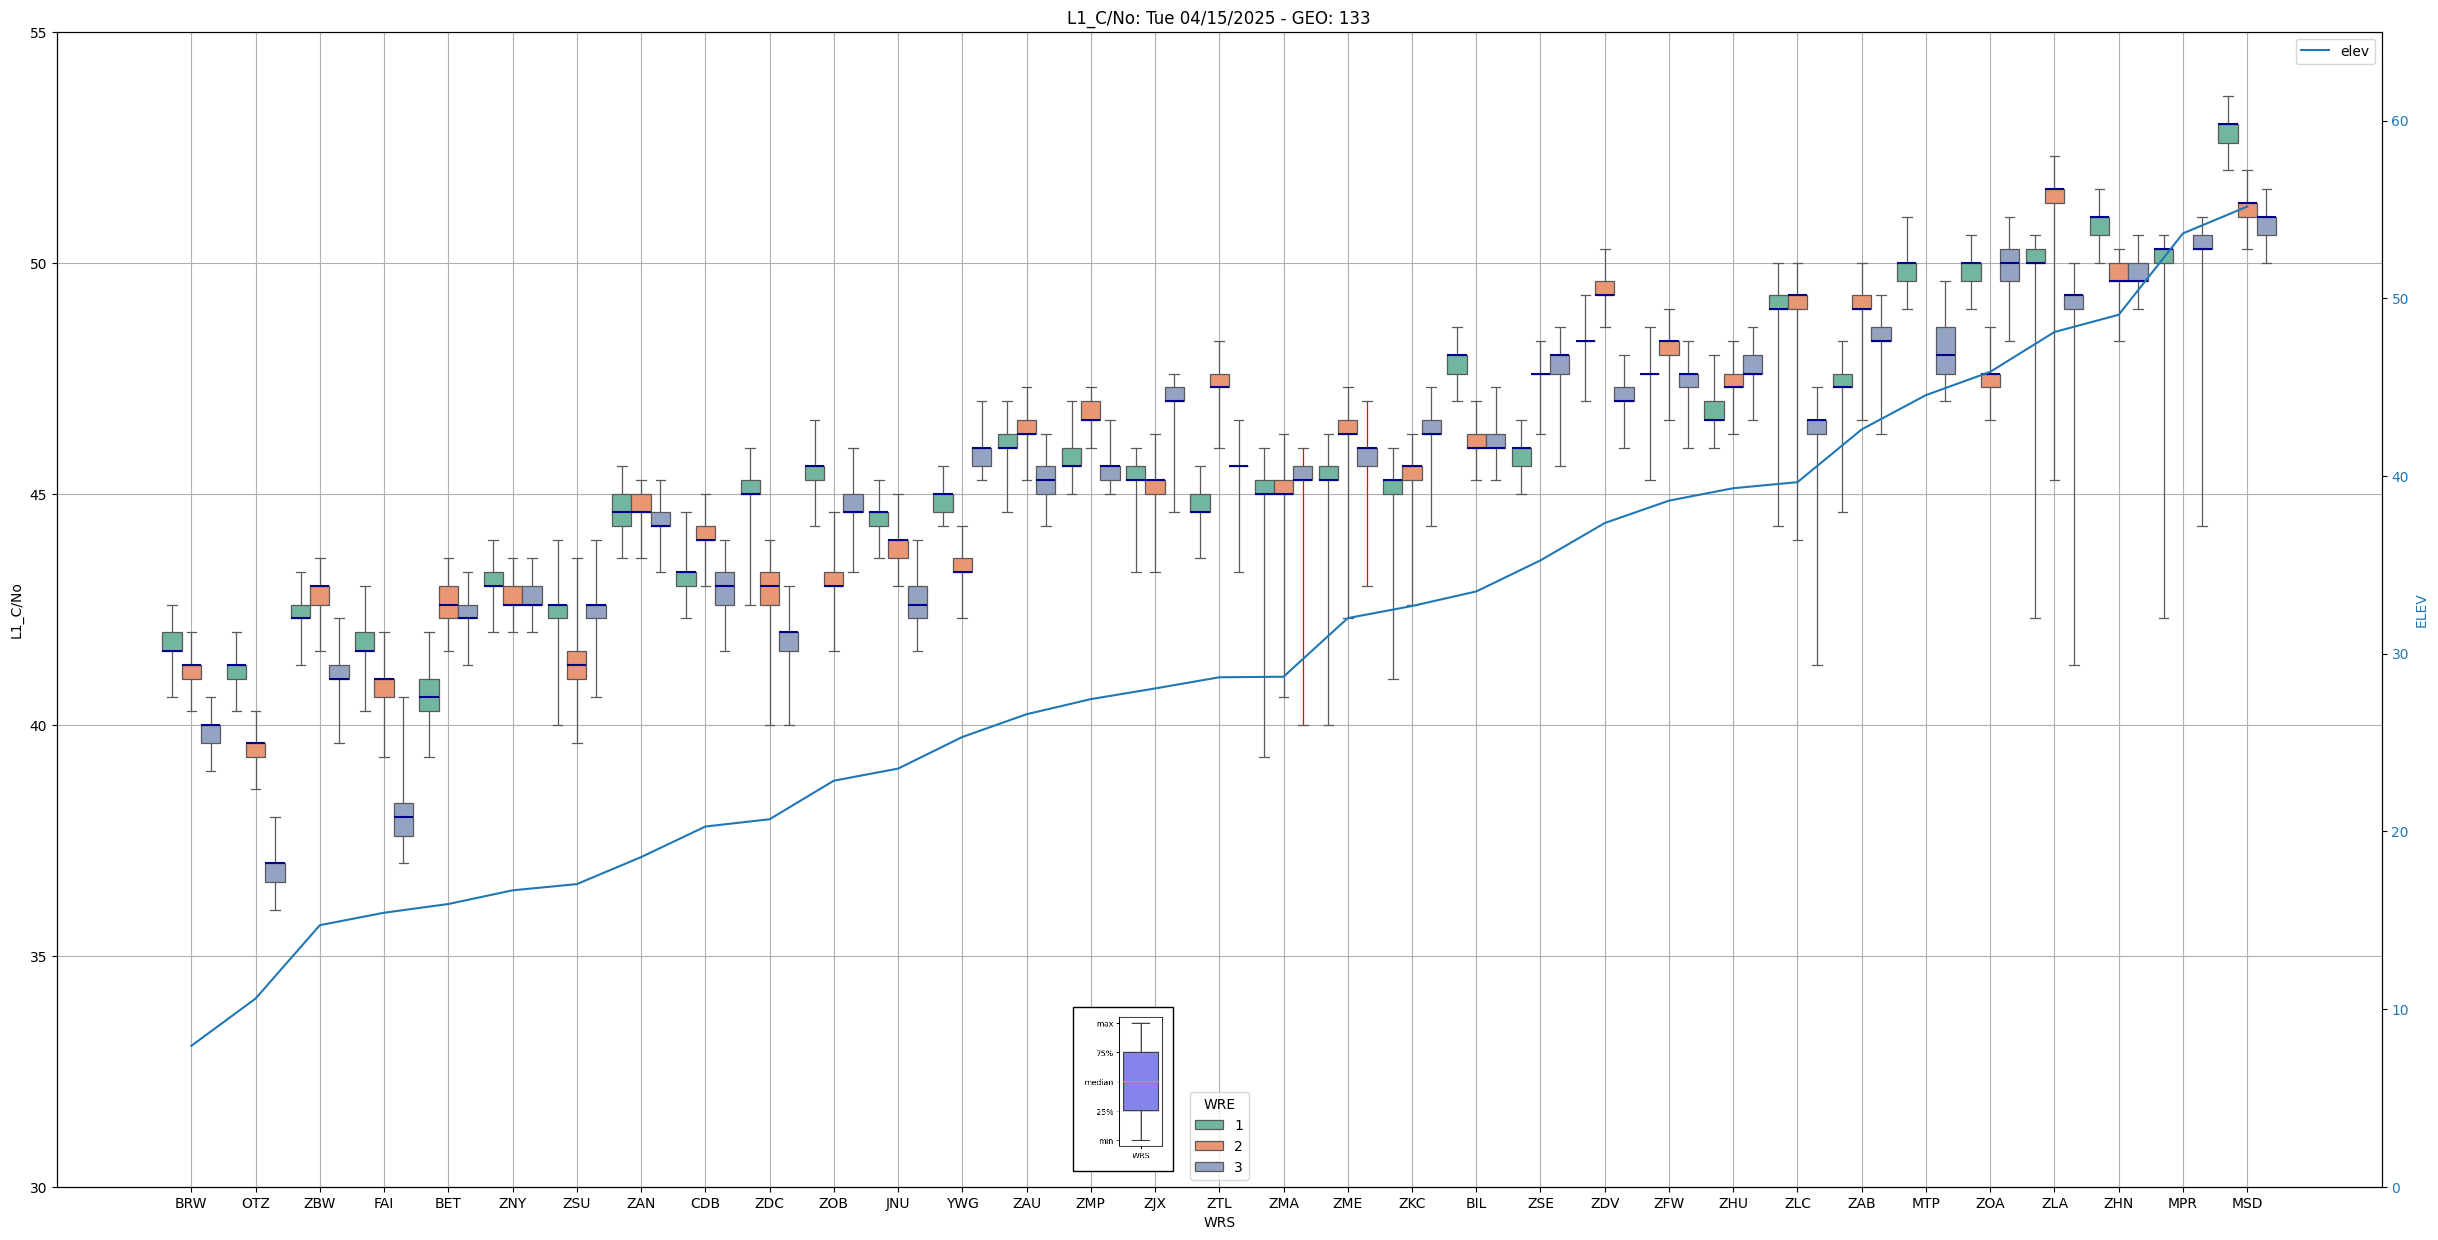Click the blue-gray WRE 3 legend swatch

[1209, 1167]
